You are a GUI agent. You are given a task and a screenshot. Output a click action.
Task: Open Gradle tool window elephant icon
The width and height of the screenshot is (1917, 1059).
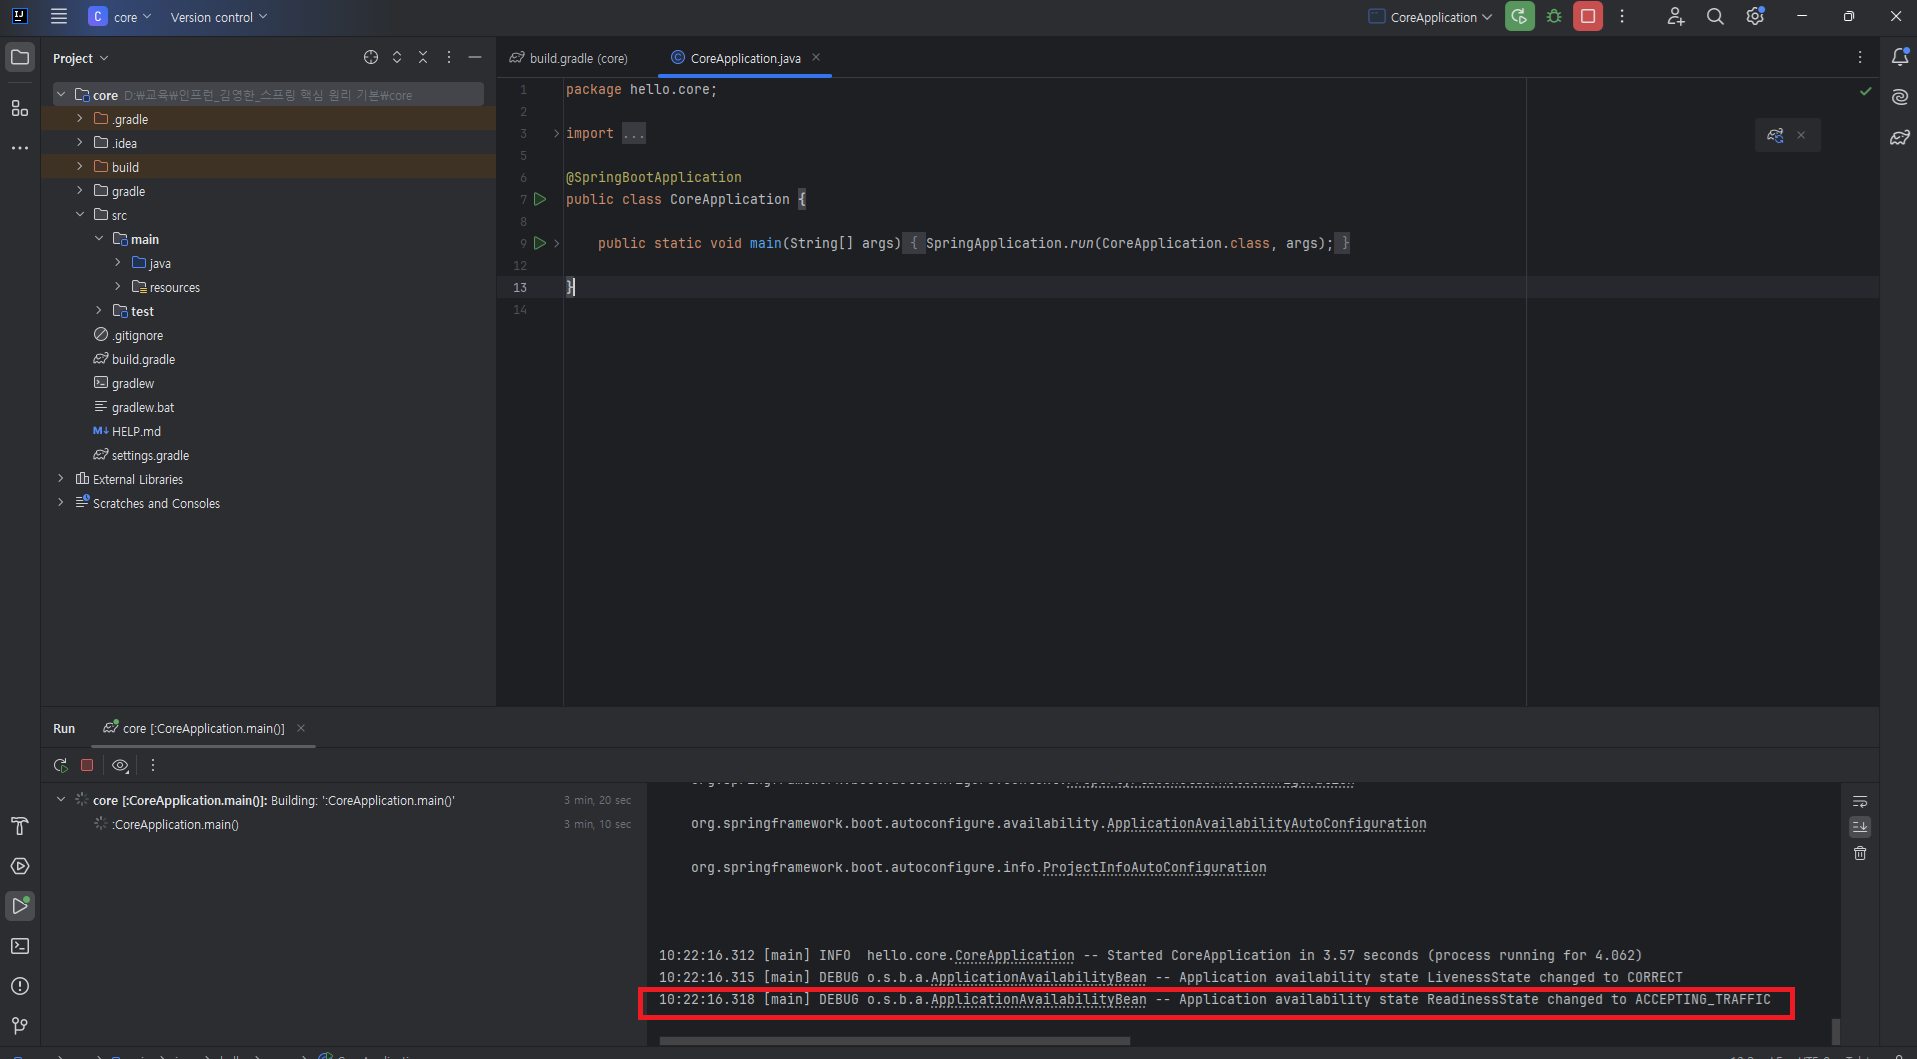pyautogui.click(x=1900, y=137)
